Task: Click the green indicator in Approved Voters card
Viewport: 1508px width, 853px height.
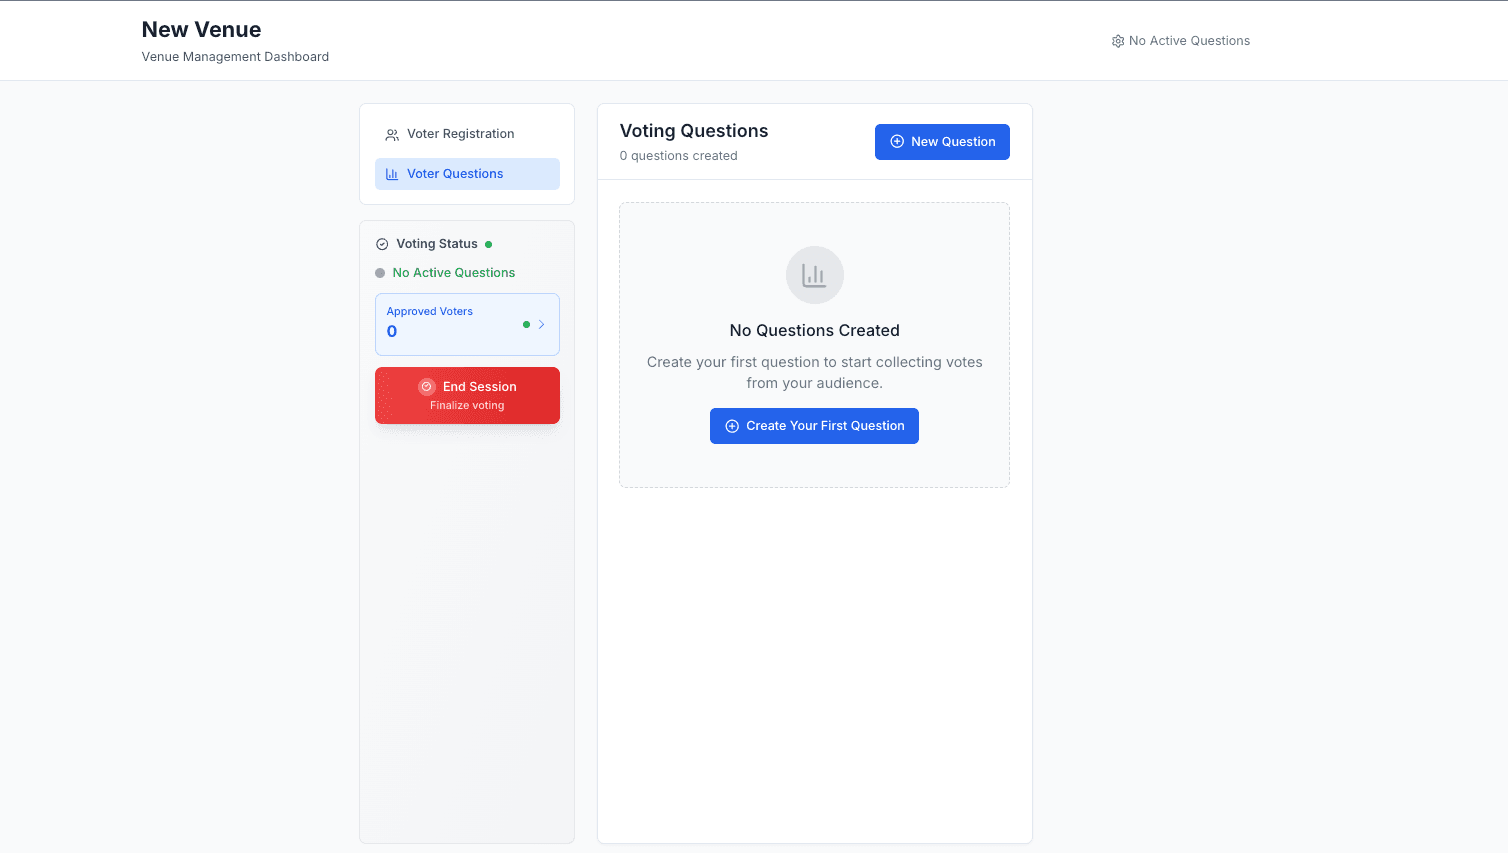Action: click(526, 324)
